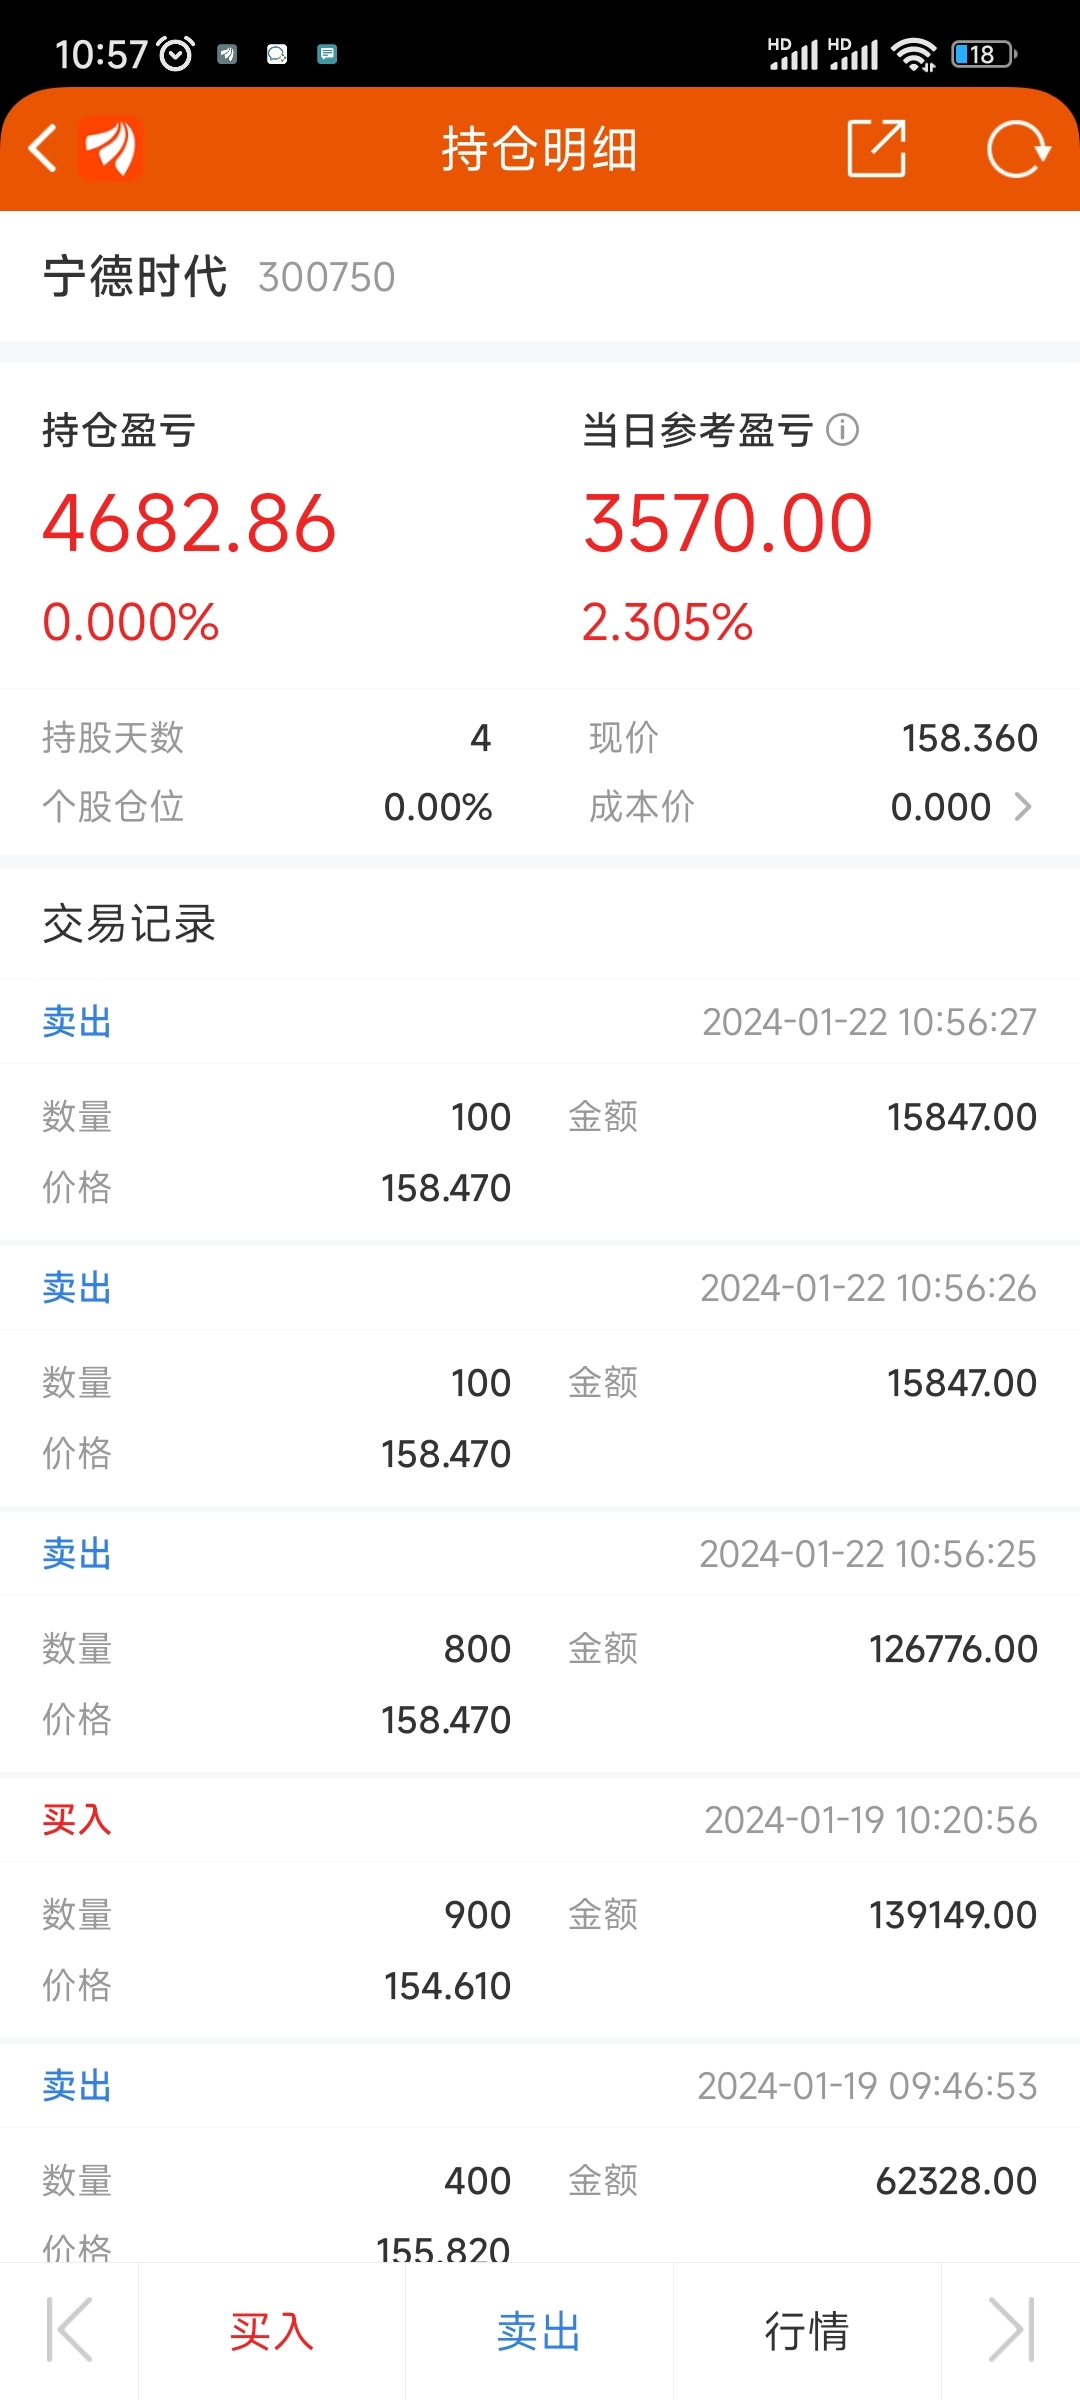Tap the back arrow in the header

pos(43,149)
